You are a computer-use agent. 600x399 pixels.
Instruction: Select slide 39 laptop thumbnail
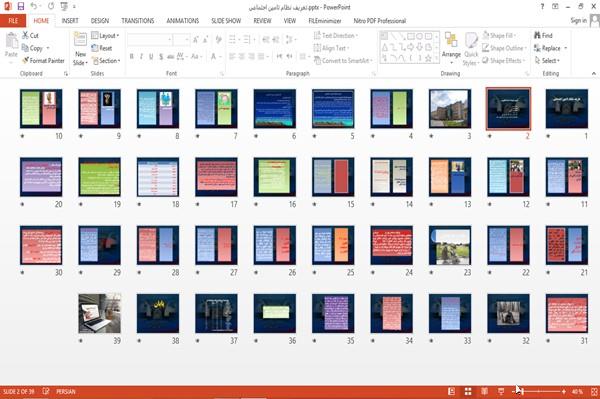click(x=99, y=313)
